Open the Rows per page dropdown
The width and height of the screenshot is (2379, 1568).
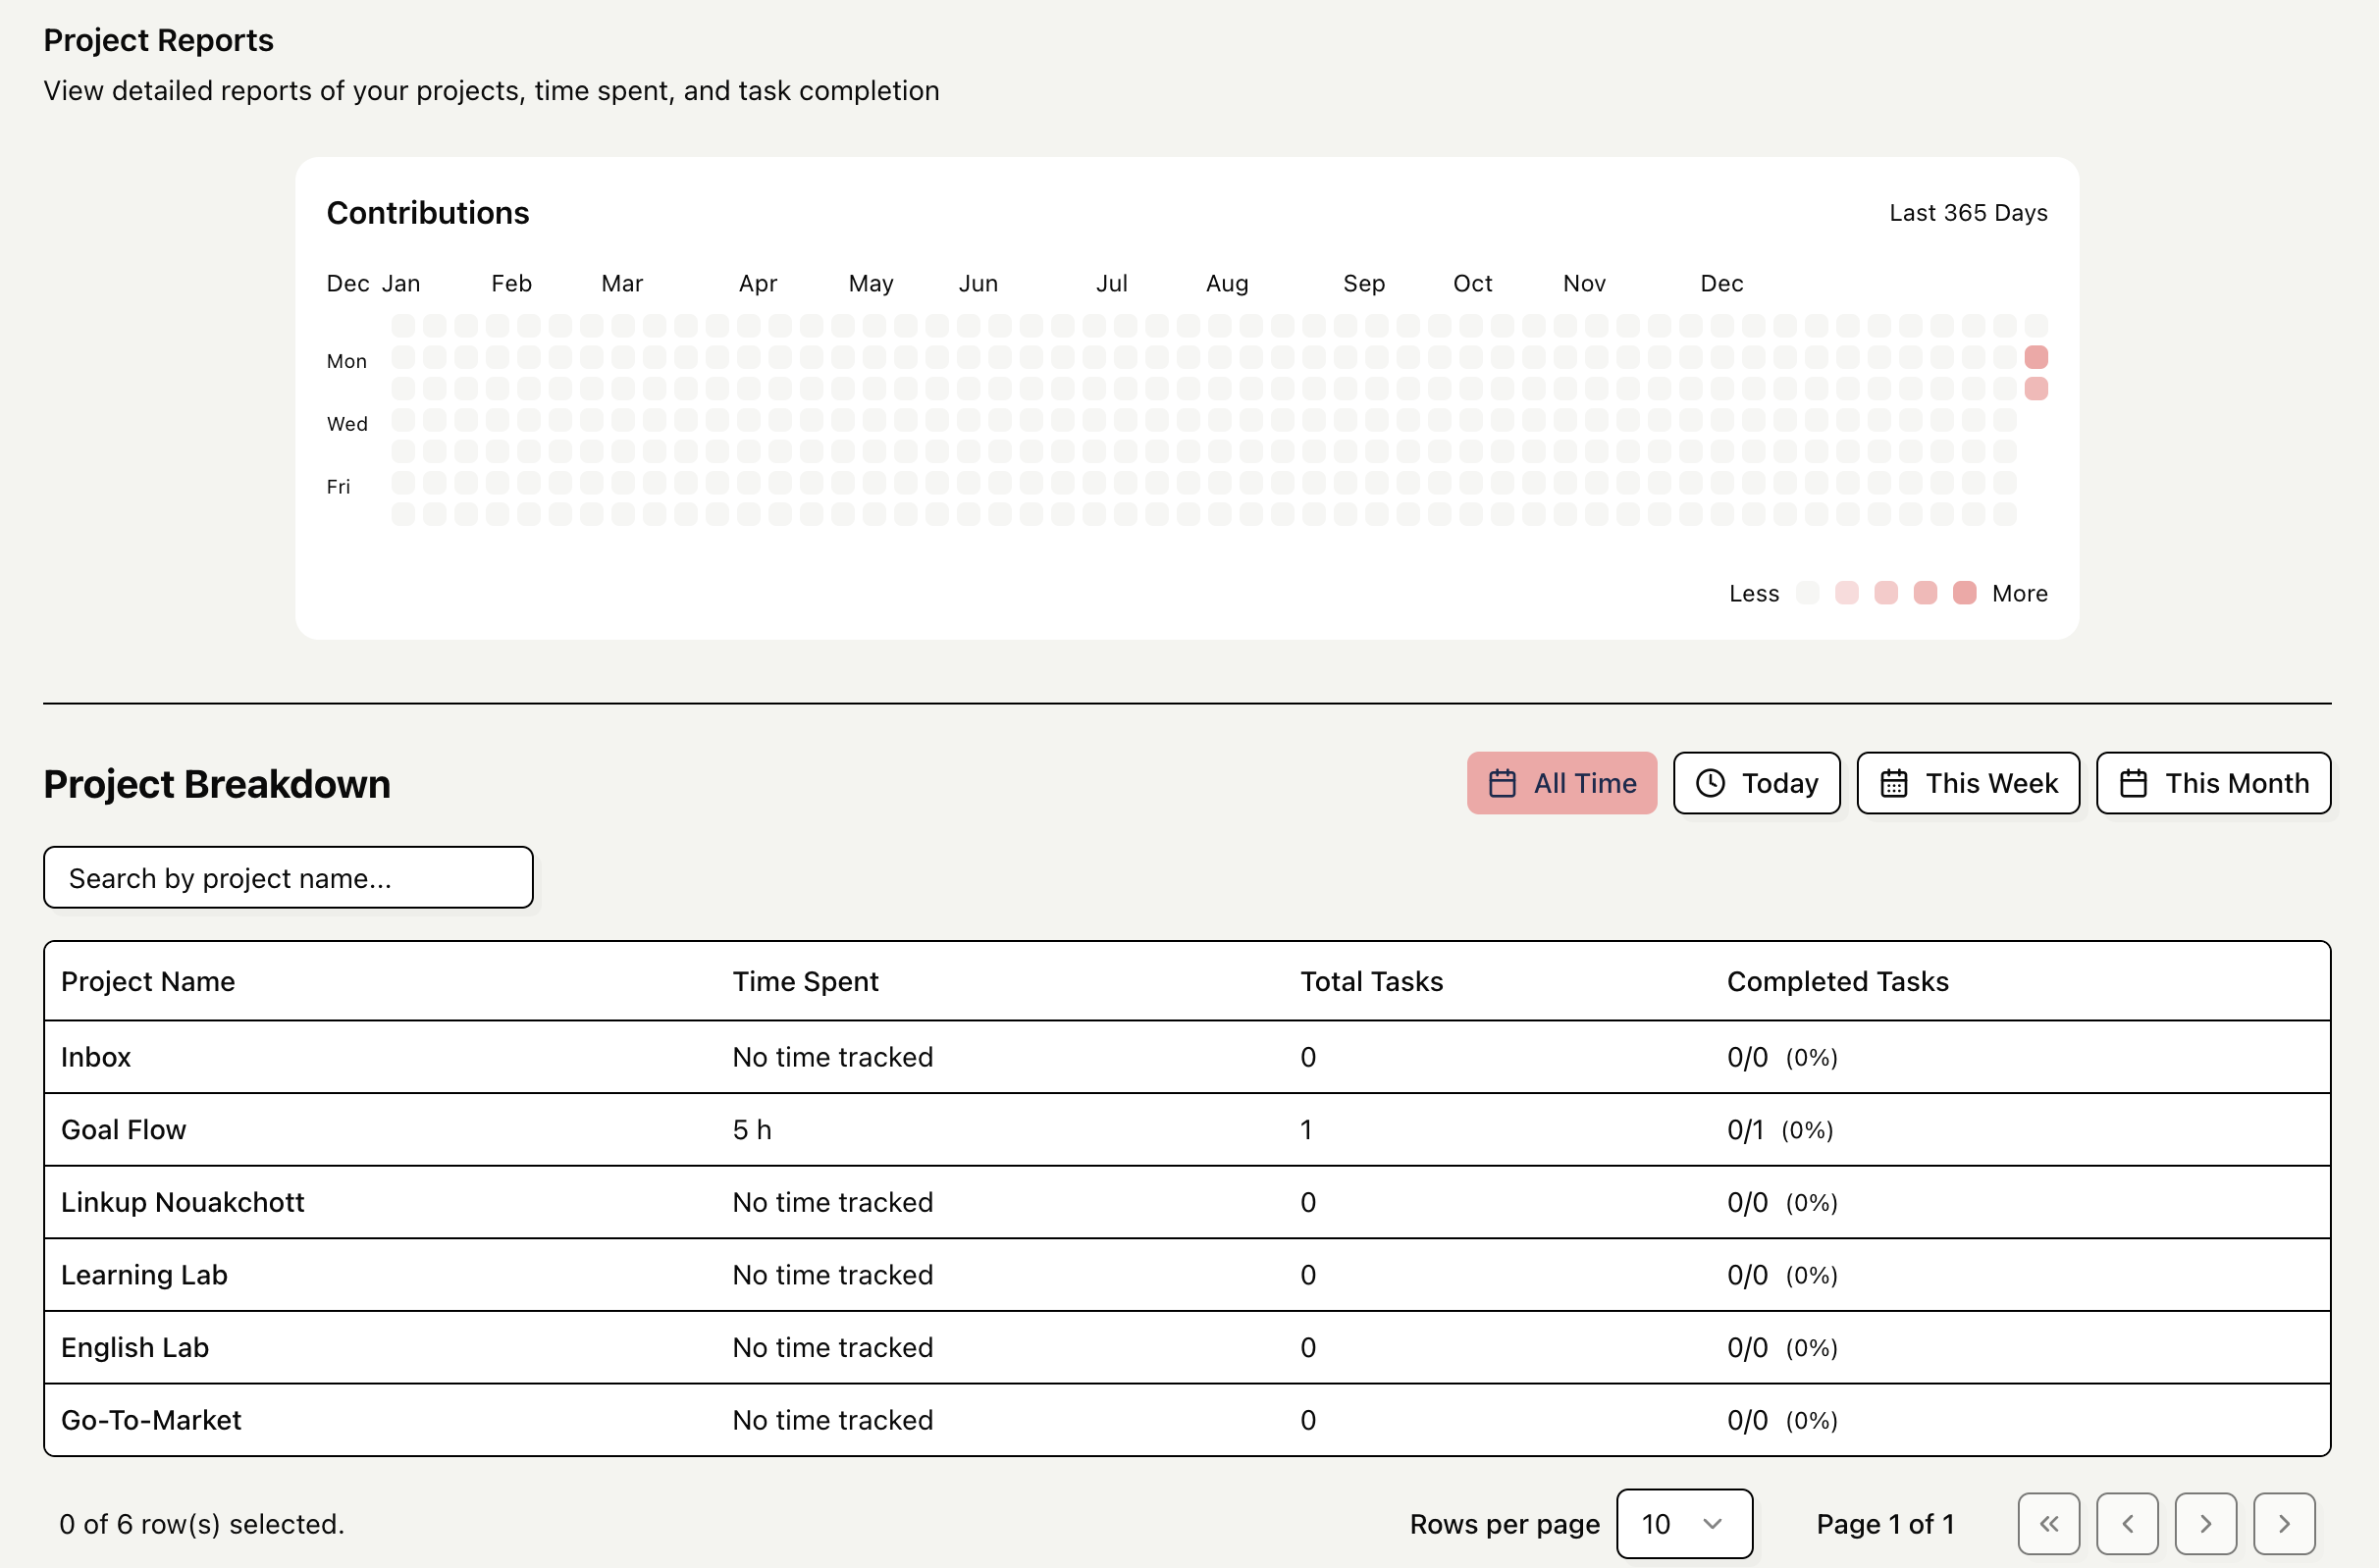[1684, 1523]
